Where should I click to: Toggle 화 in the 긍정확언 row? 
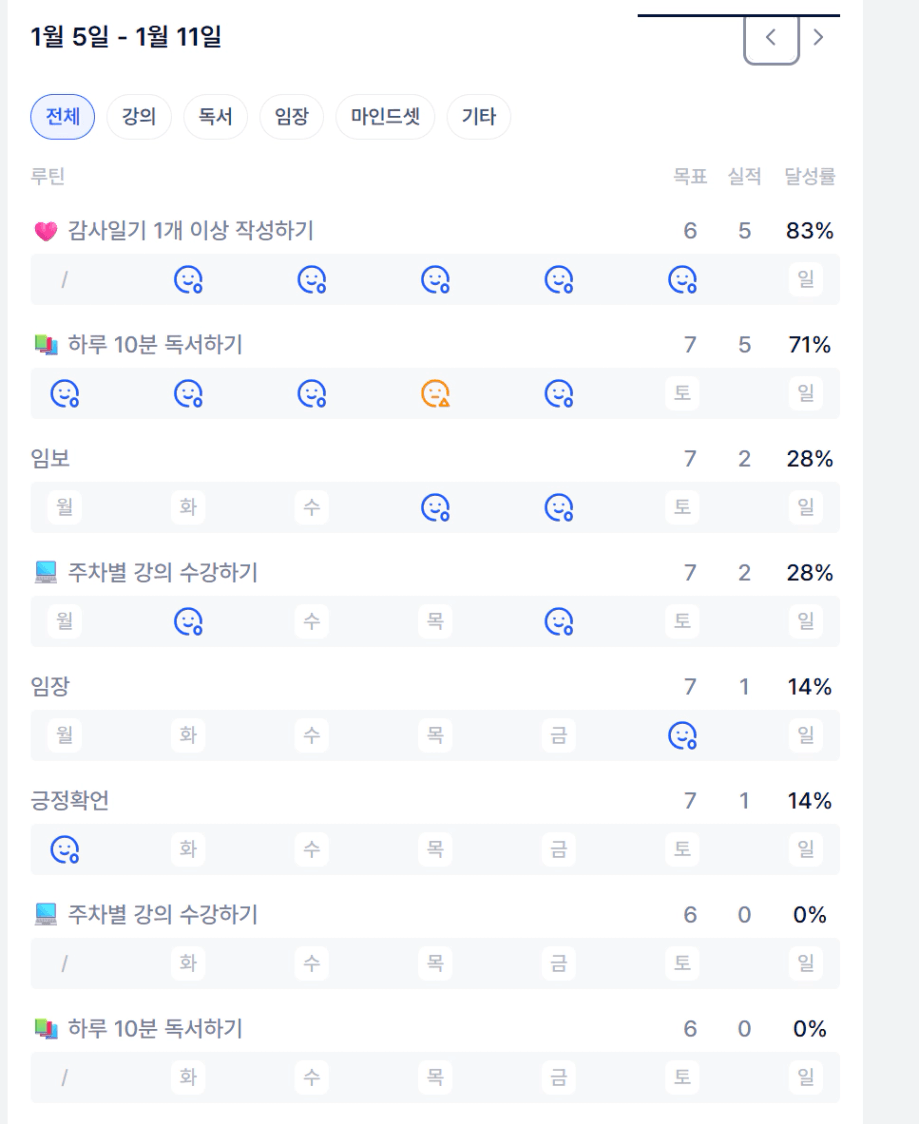pyautogui.click(x=188, y=850)
